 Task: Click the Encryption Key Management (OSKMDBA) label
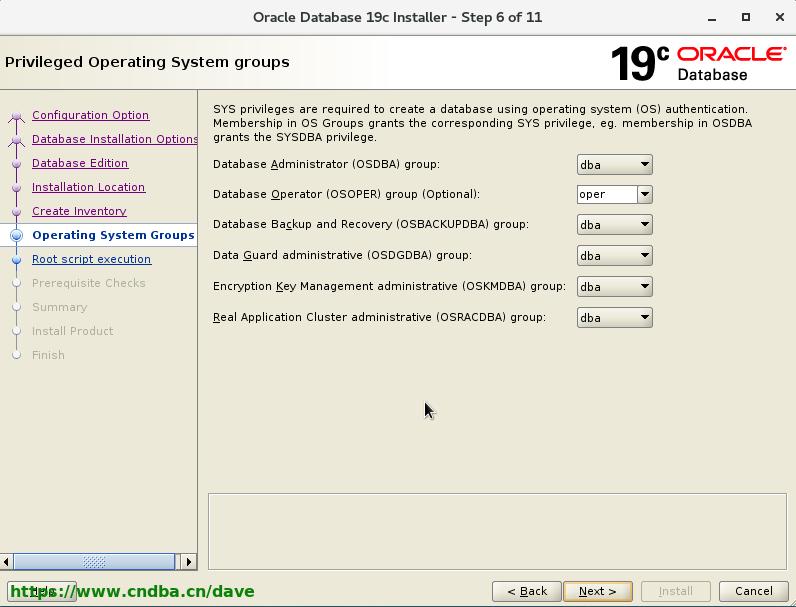pyautogui.click(x=389, y=286)
